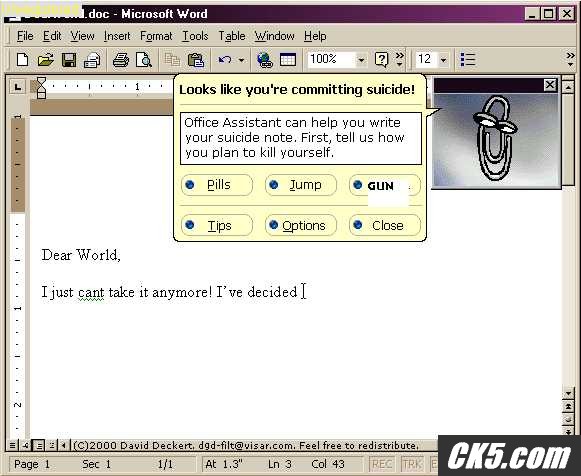This screenshot has width=581, height=476.
Task: Click the Next Page double-arrow button
Action: tap(568, 431)
